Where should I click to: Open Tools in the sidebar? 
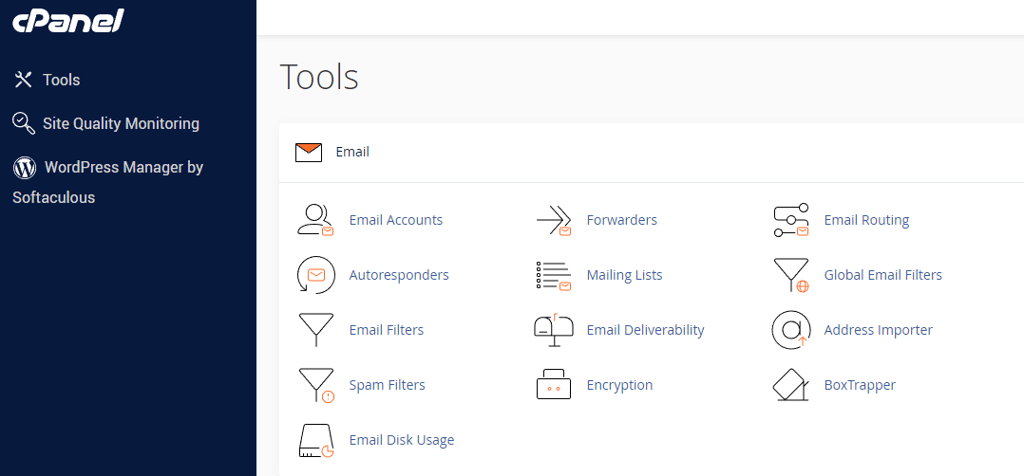point(61,80)
